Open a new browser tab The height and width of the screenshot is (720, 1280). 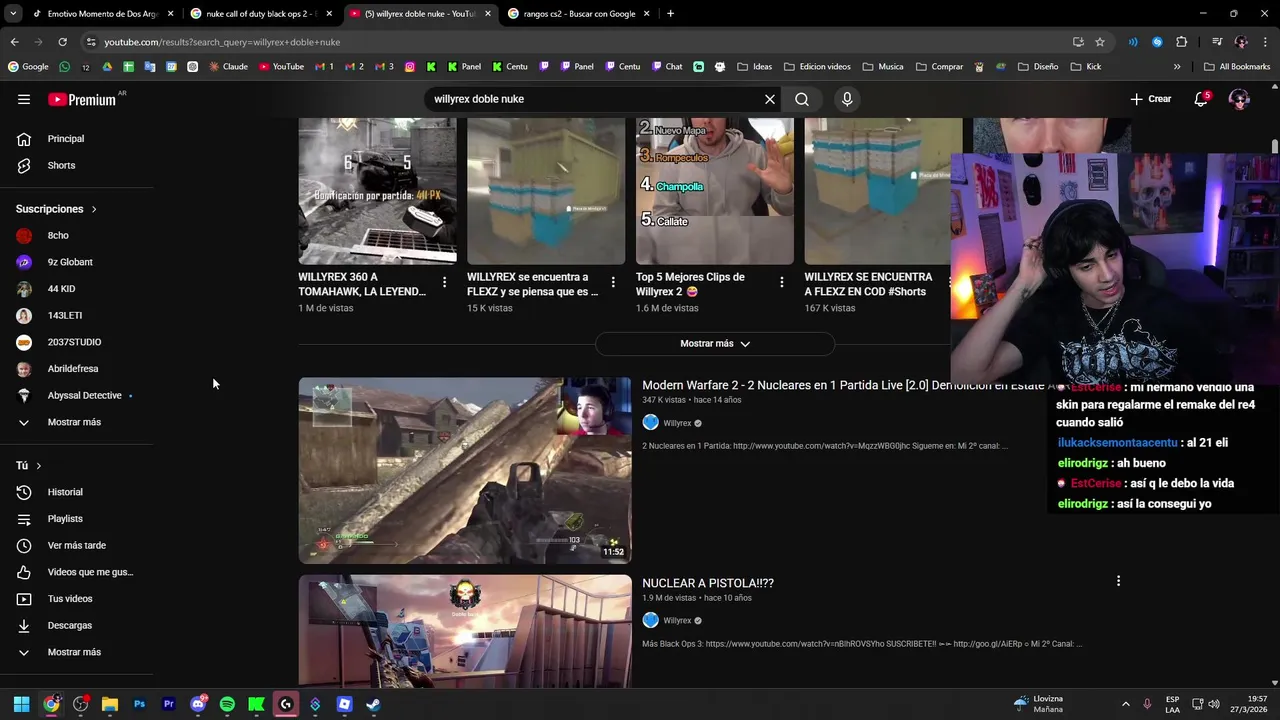(670, 14)
